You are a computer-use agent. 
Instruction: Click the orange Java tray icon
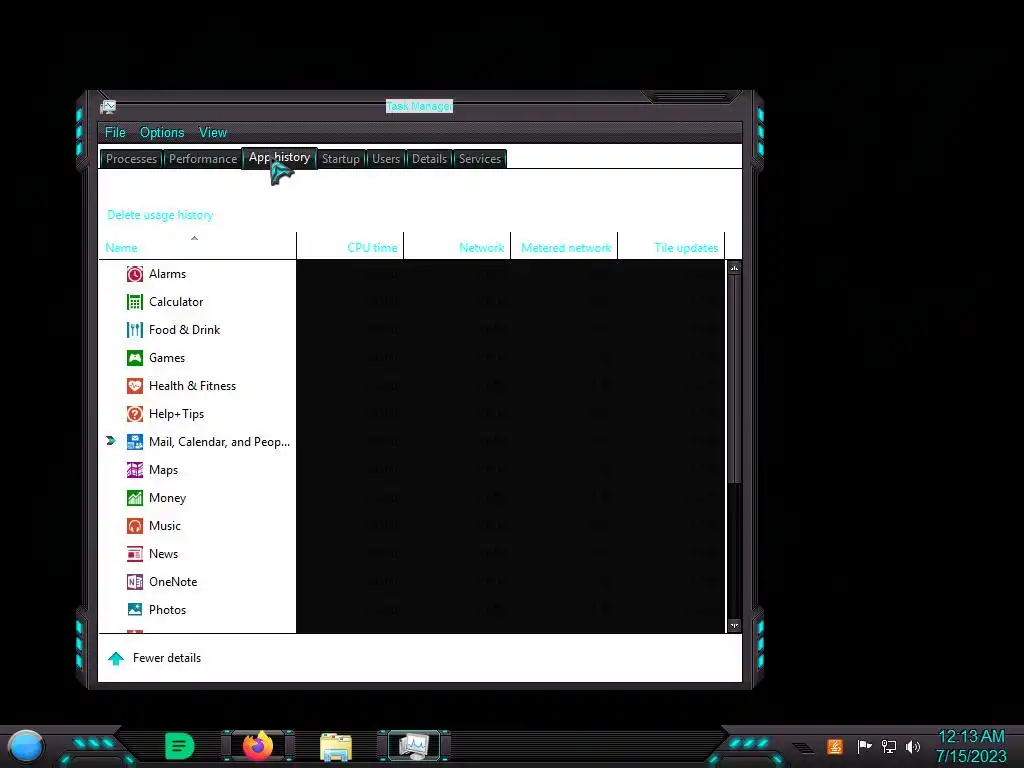[835, 746]
